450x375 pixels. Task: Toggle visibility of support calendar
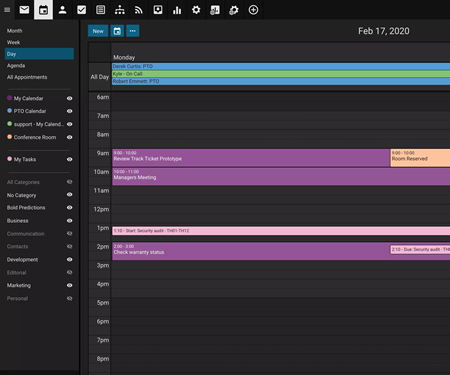69,124
